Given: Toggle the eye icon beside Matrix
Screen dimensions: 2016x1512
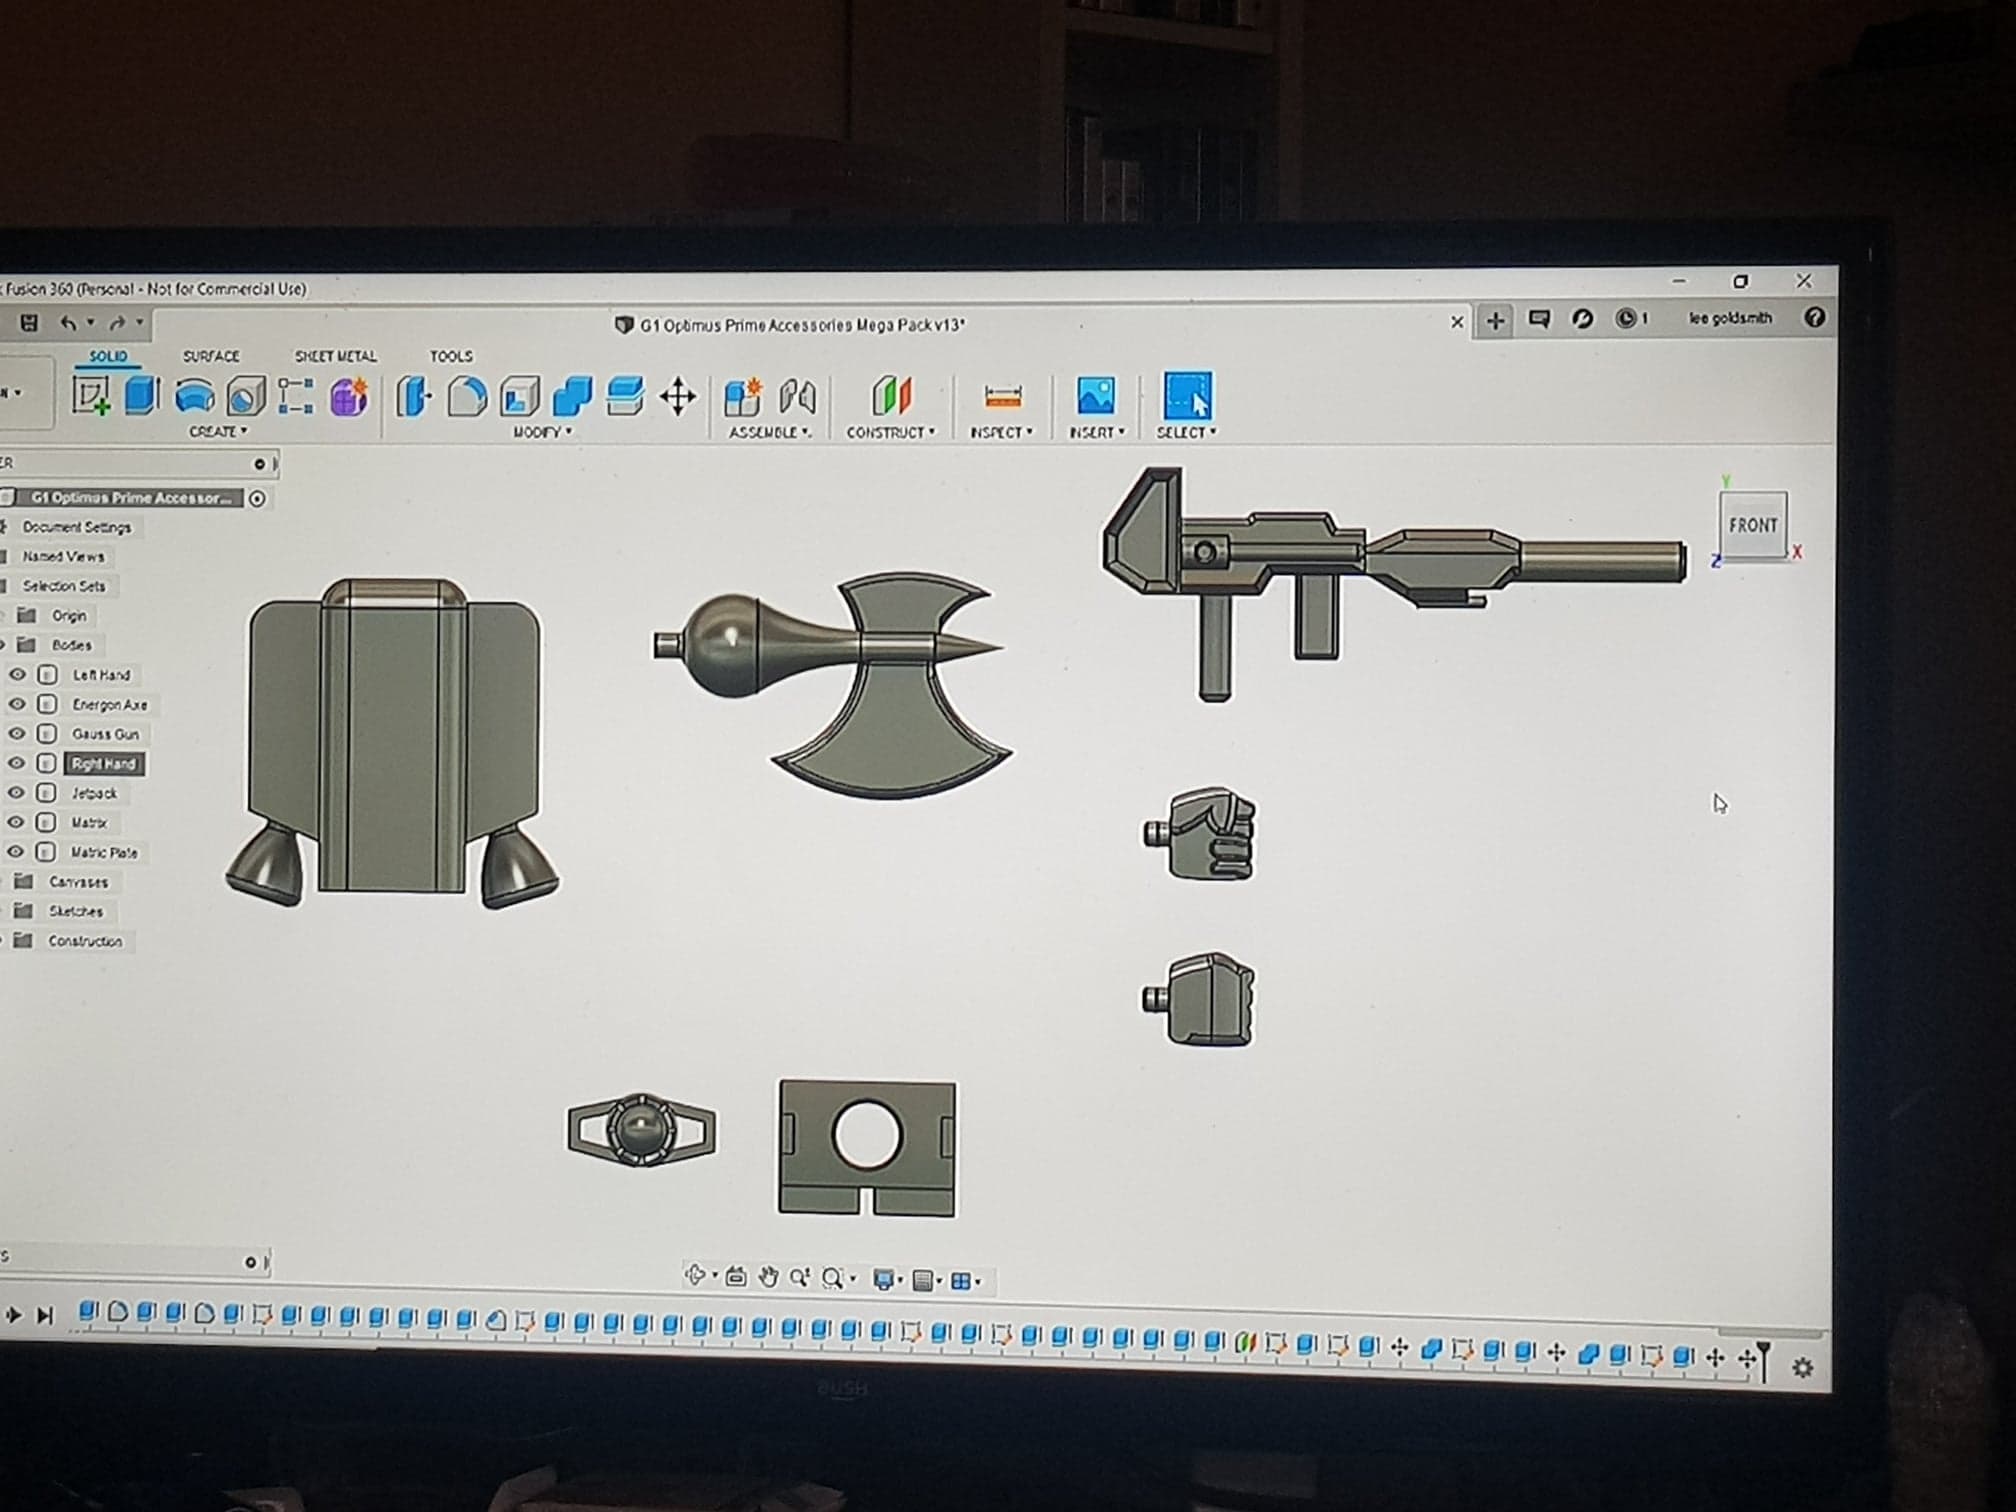Looking at the screenshot, I should (x=17, y=822).
